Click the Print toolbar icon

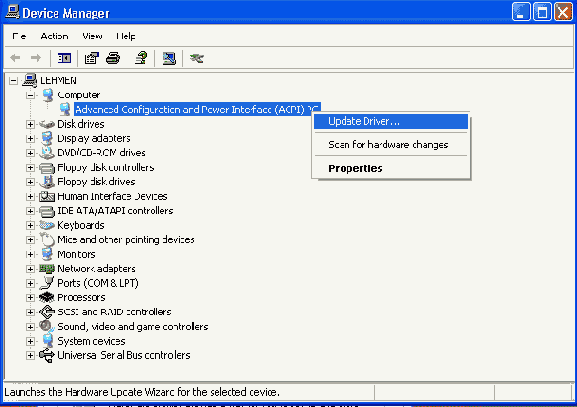113,58
